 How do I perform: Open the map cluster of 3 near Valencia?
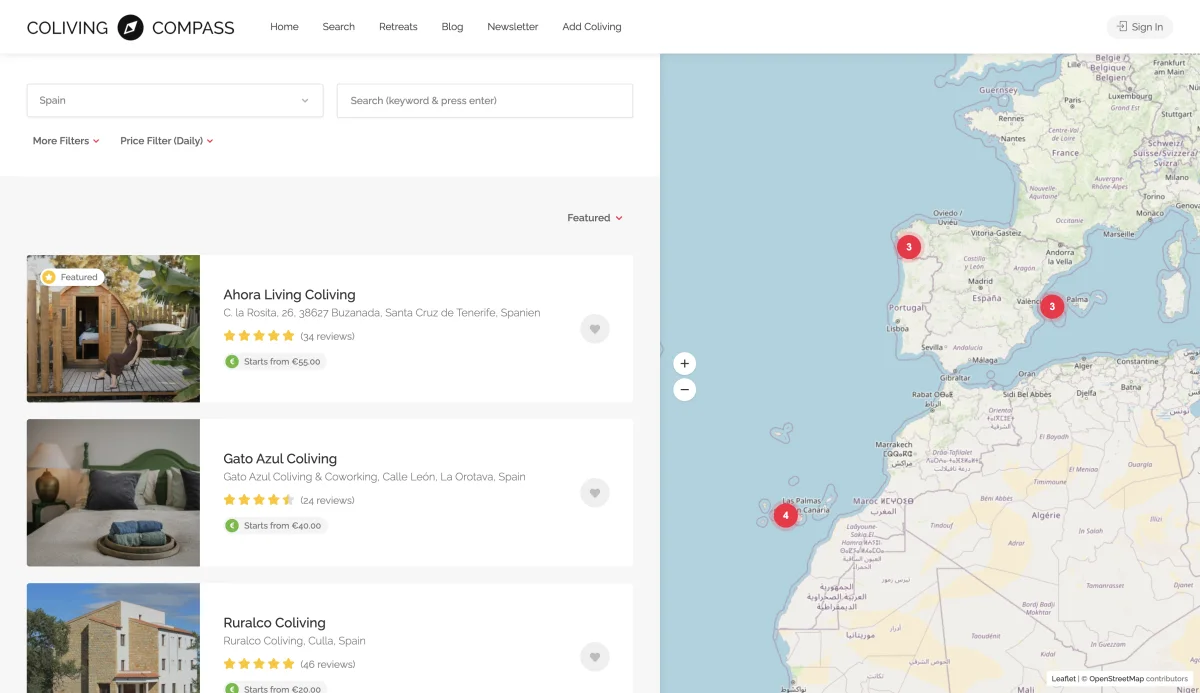point(1052,306)
